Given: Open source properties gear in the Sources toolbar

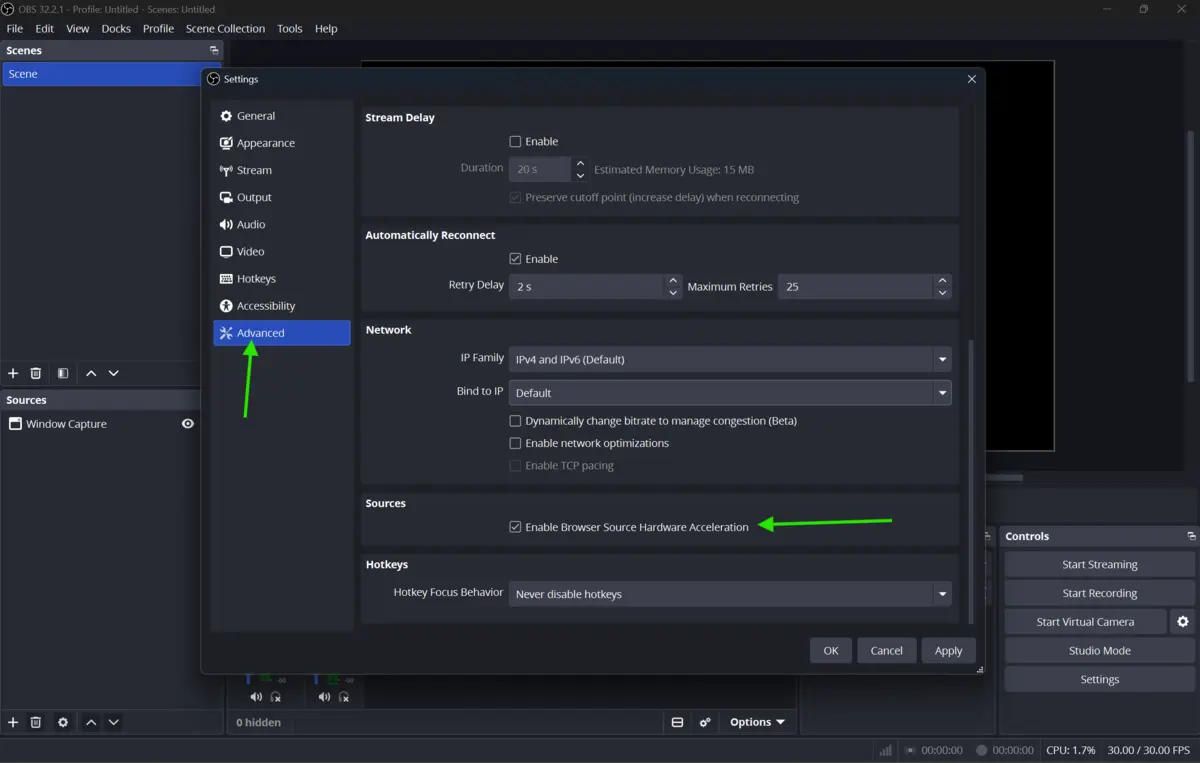Looking at the screenshot, I should coord(63,722).
